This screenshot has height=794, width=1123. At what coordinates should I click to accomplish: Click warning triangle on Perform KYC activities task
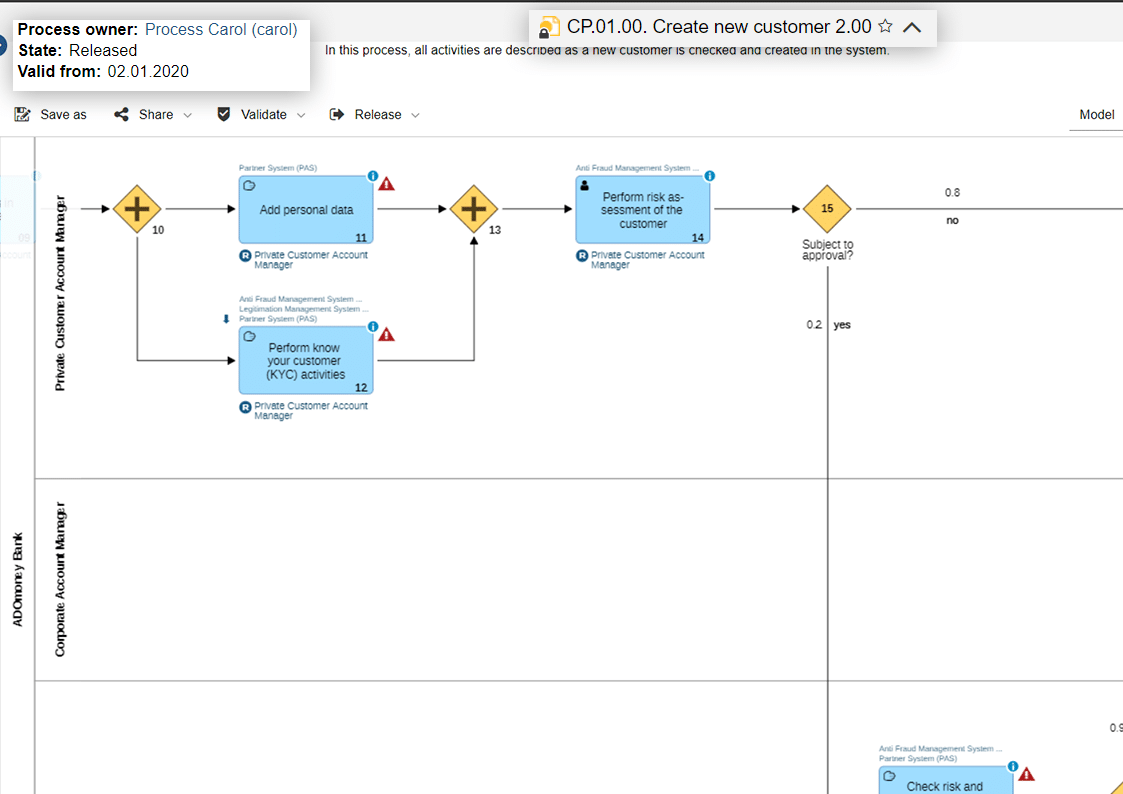[x=387, y=334]
